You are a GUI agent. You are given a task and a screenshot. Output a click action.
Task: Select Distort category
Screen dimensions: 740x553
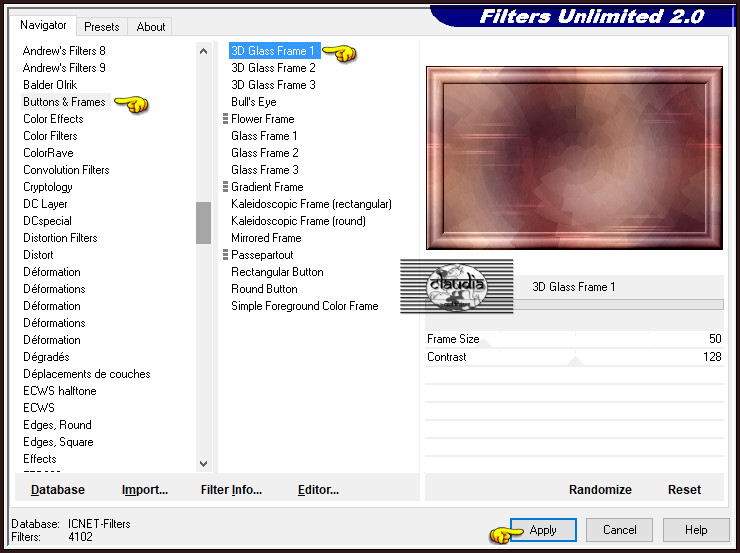(x=38, y=255)
